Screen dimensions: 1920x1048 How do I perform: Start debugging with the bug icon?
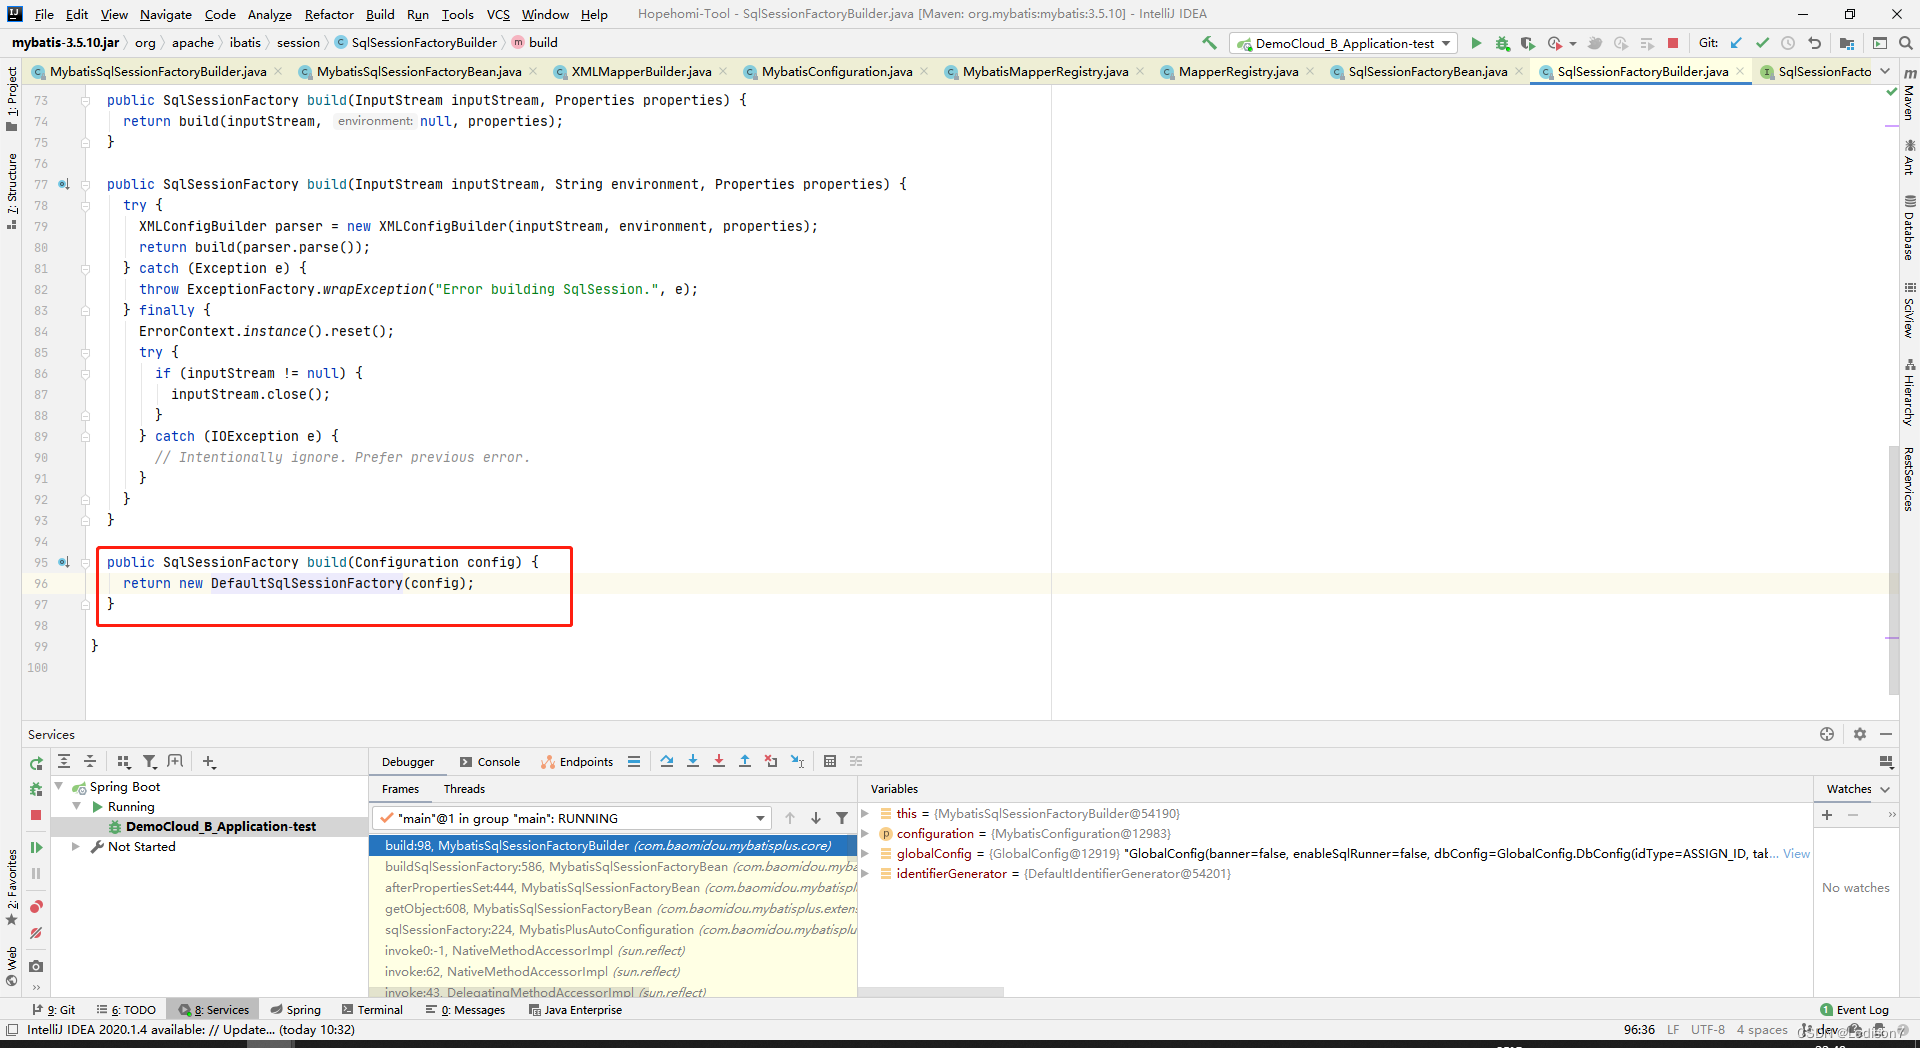point(1502,43)
